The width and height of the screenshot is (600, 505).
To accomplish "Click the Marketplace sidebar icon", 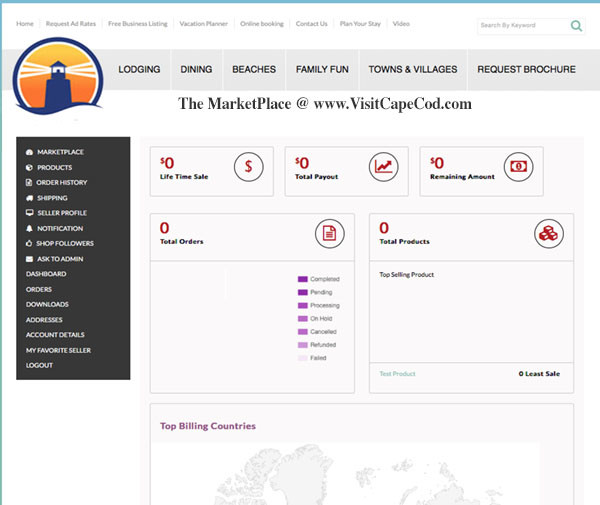I will point(29,152).
